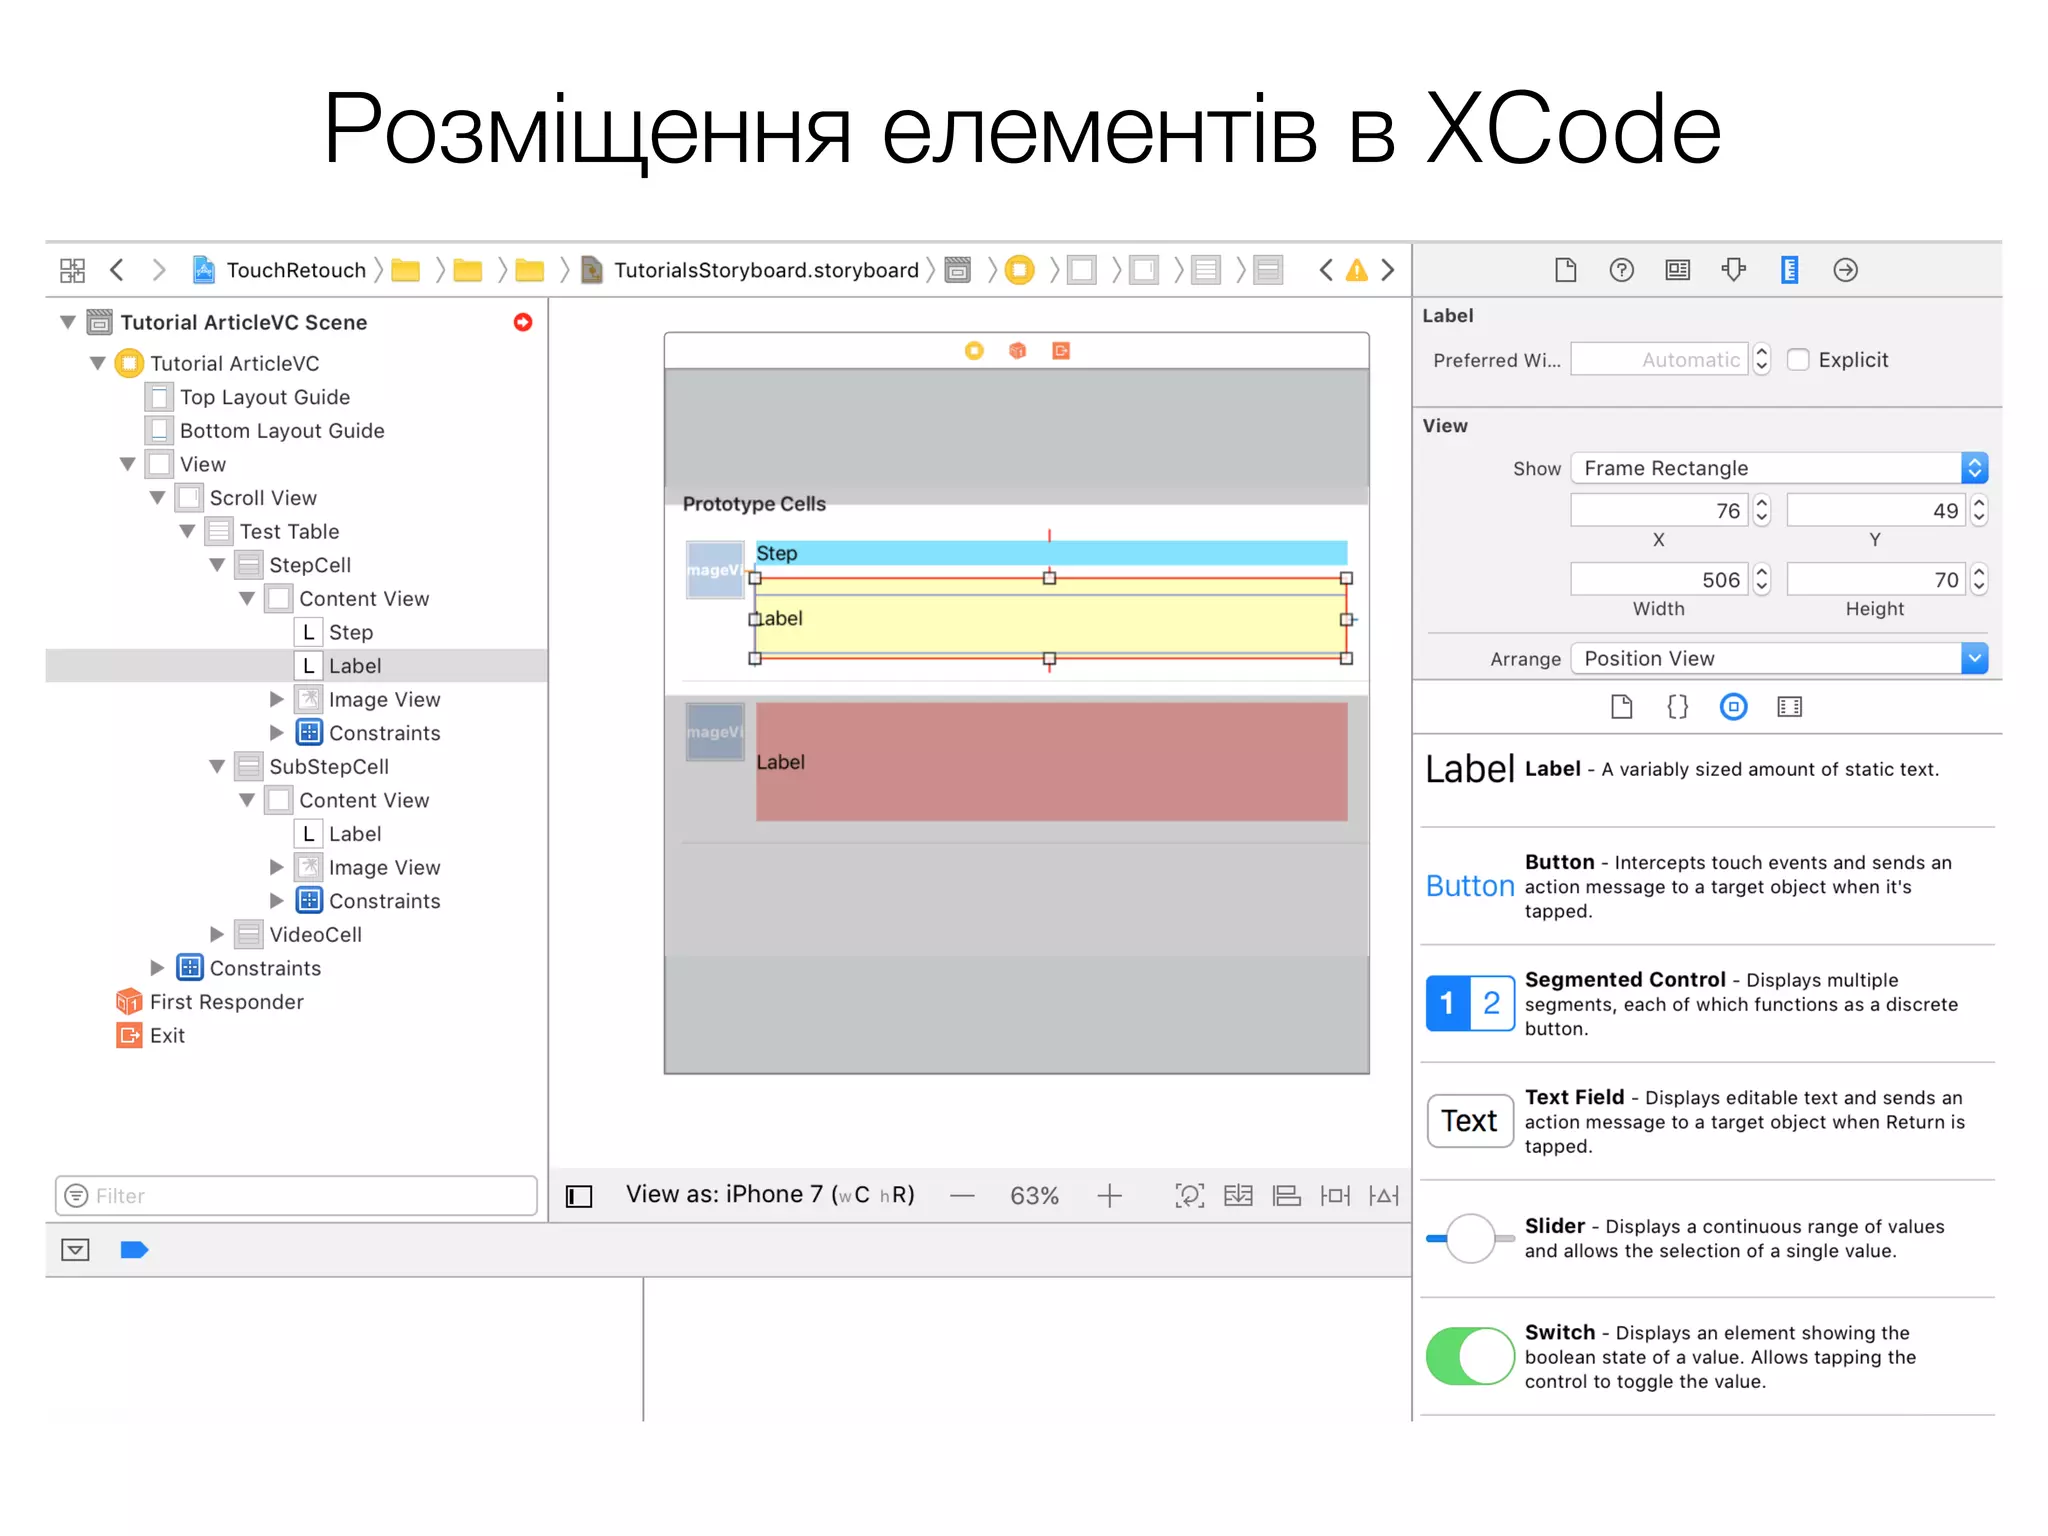Pick the Slider object in the library

point(1708,1239)
